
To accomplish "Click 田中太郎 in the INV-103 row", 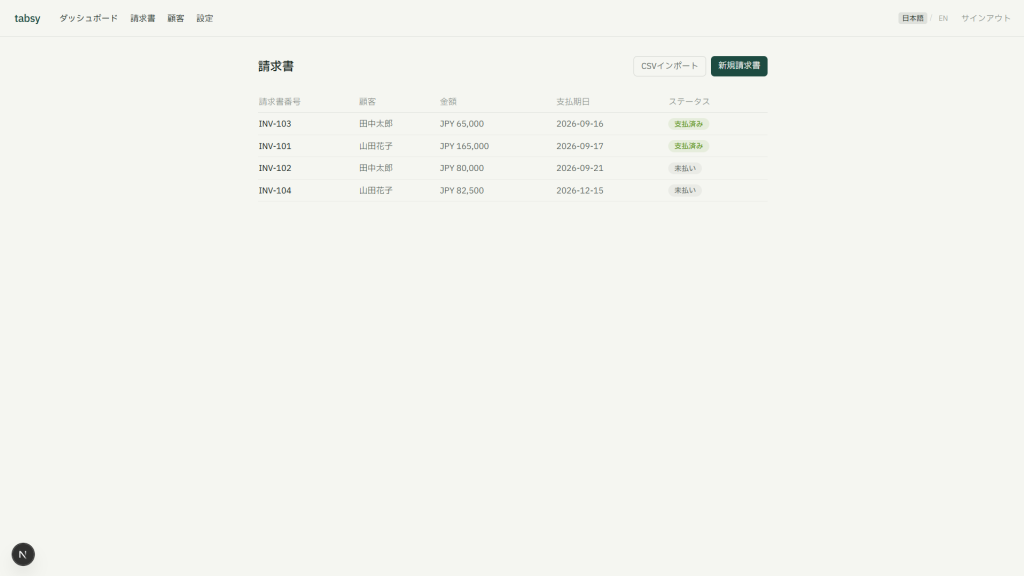I will (376, 123).
